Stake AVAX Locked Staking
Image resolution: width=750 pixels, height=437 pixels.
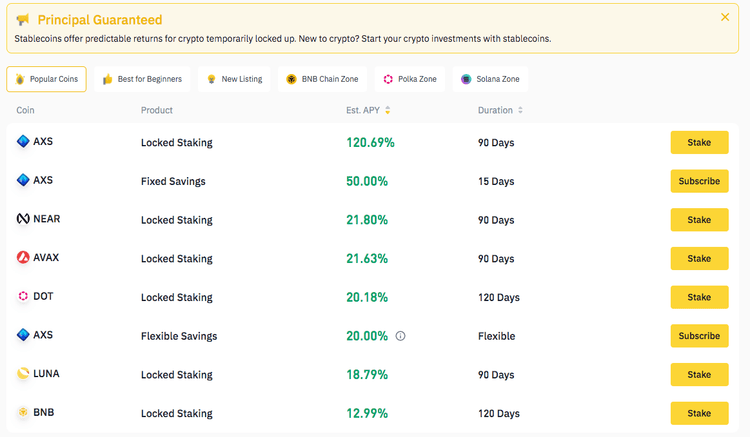click(699, 259)
